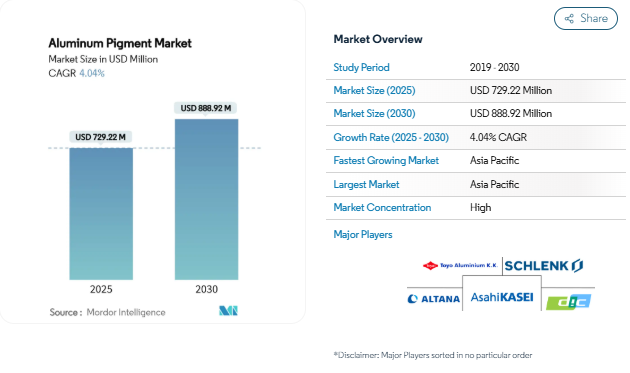Click the Major Players heading
The width and height of the screenshot is (630, 373).
[363, 234]
